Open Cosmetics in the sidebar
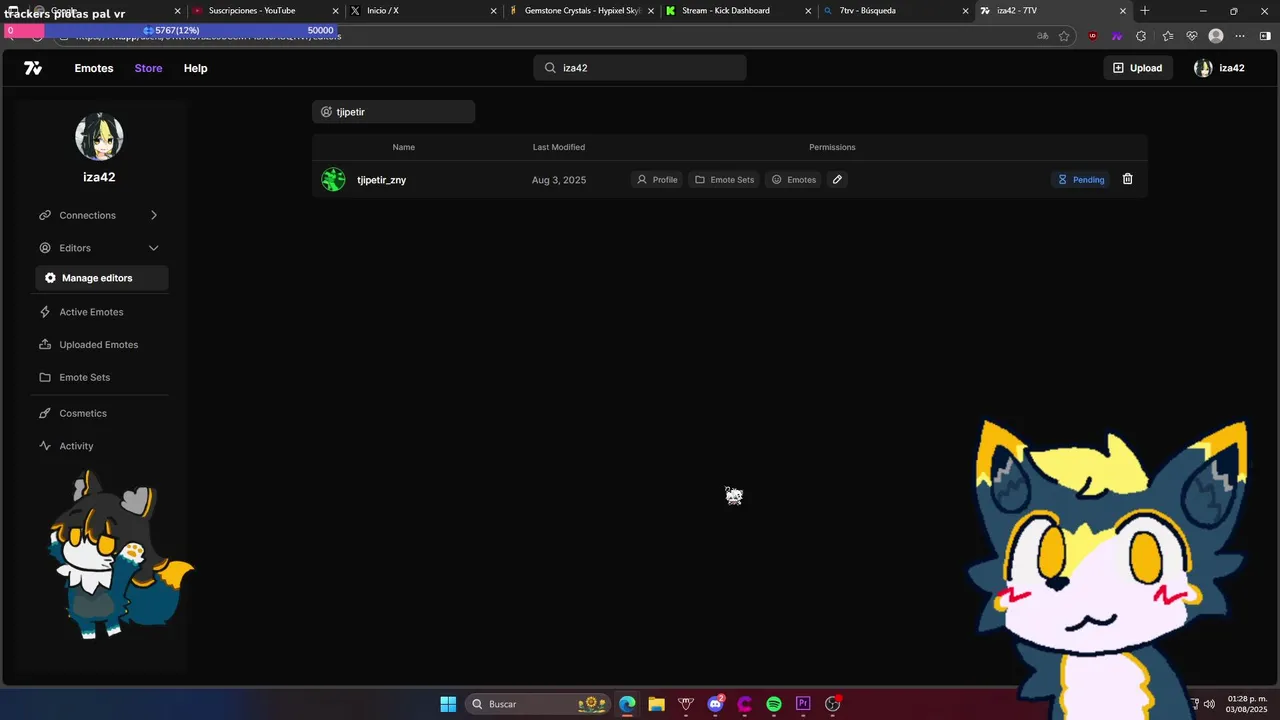 pos(82,413)
